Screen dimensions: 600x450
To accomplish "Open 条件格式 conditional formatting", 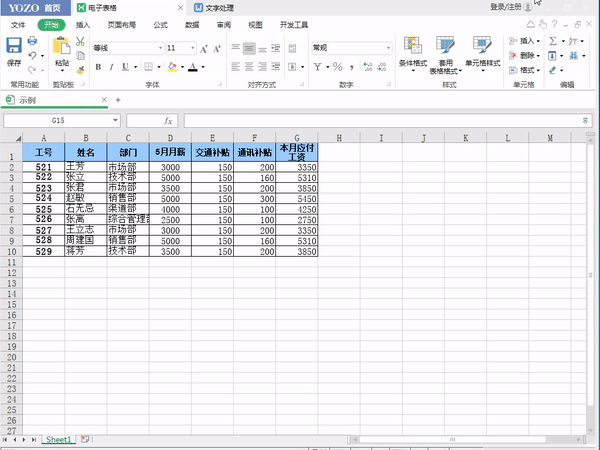I will point(413,54).
